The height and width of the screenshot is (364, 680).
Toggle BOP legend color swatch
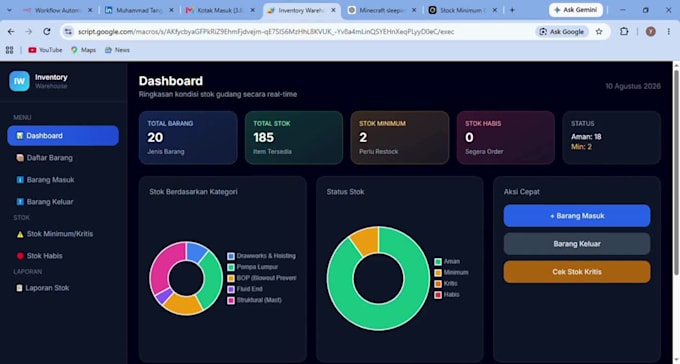click(231, 278)
